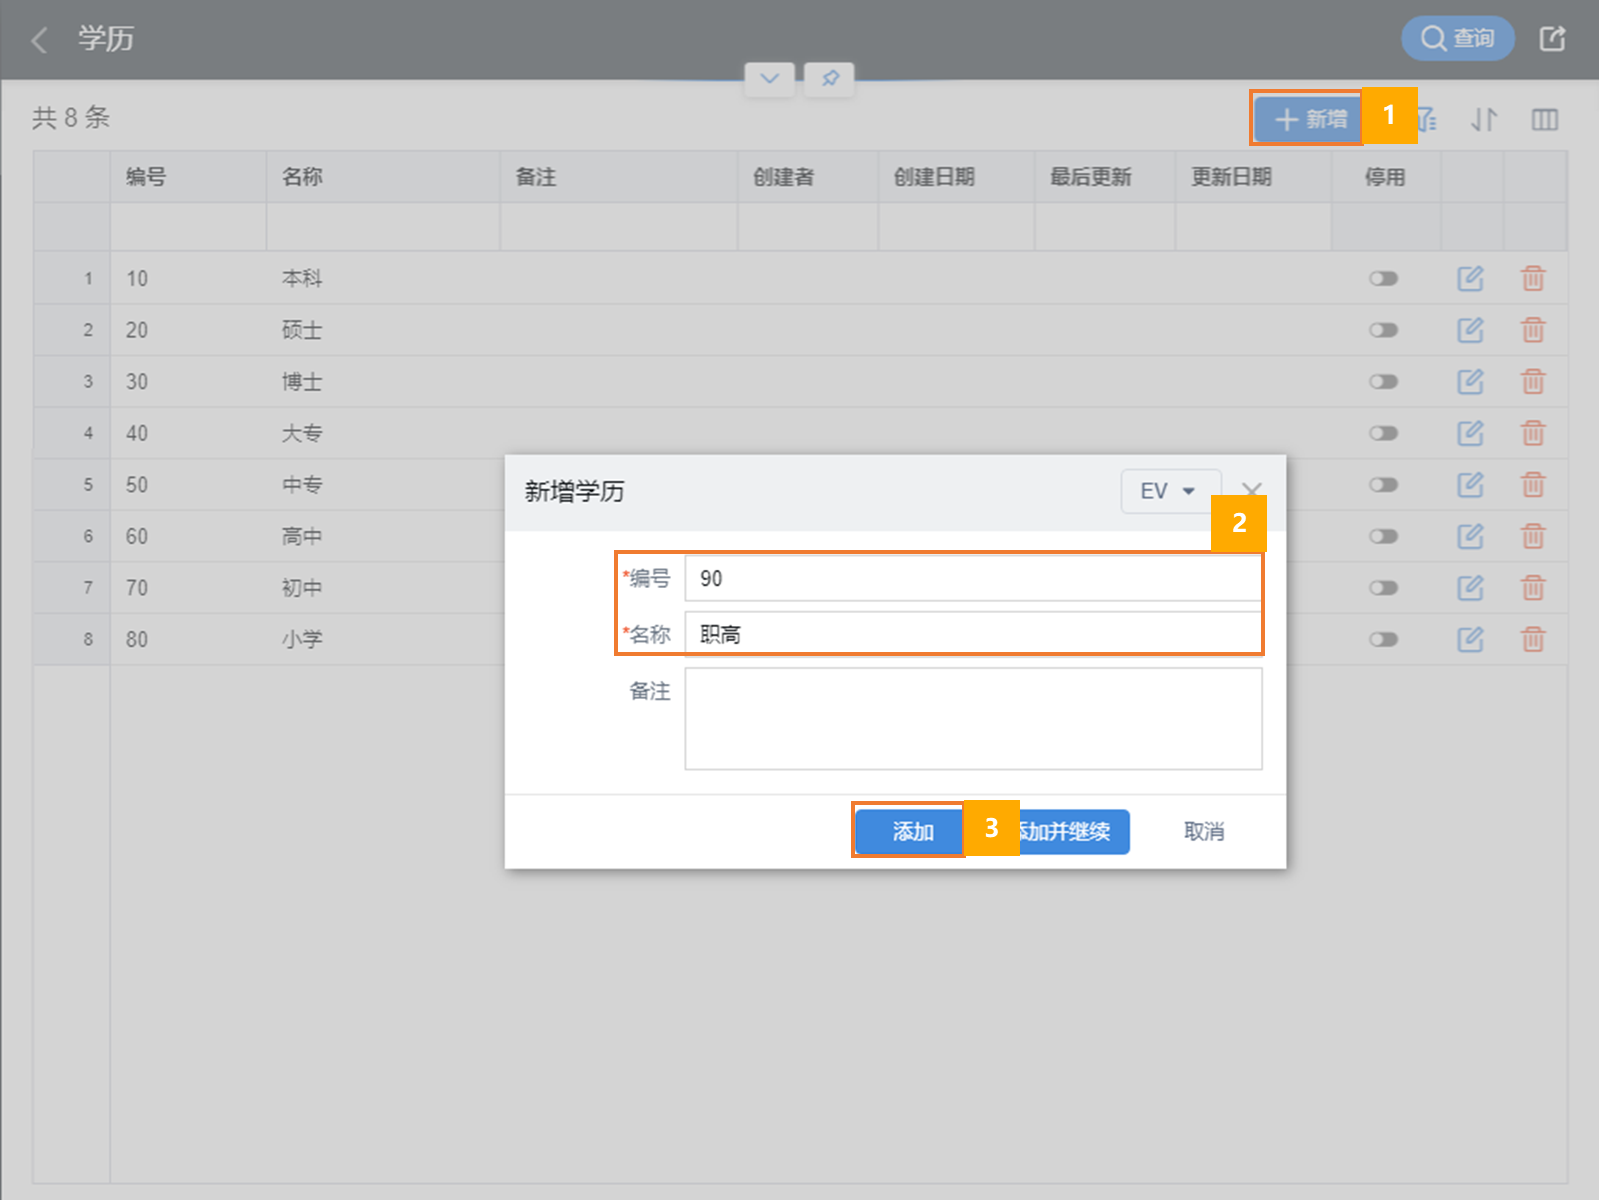The image size is (1599, 1200).
Task: Toggle 停用 for the 博士 row
Action: [1383, 381]
